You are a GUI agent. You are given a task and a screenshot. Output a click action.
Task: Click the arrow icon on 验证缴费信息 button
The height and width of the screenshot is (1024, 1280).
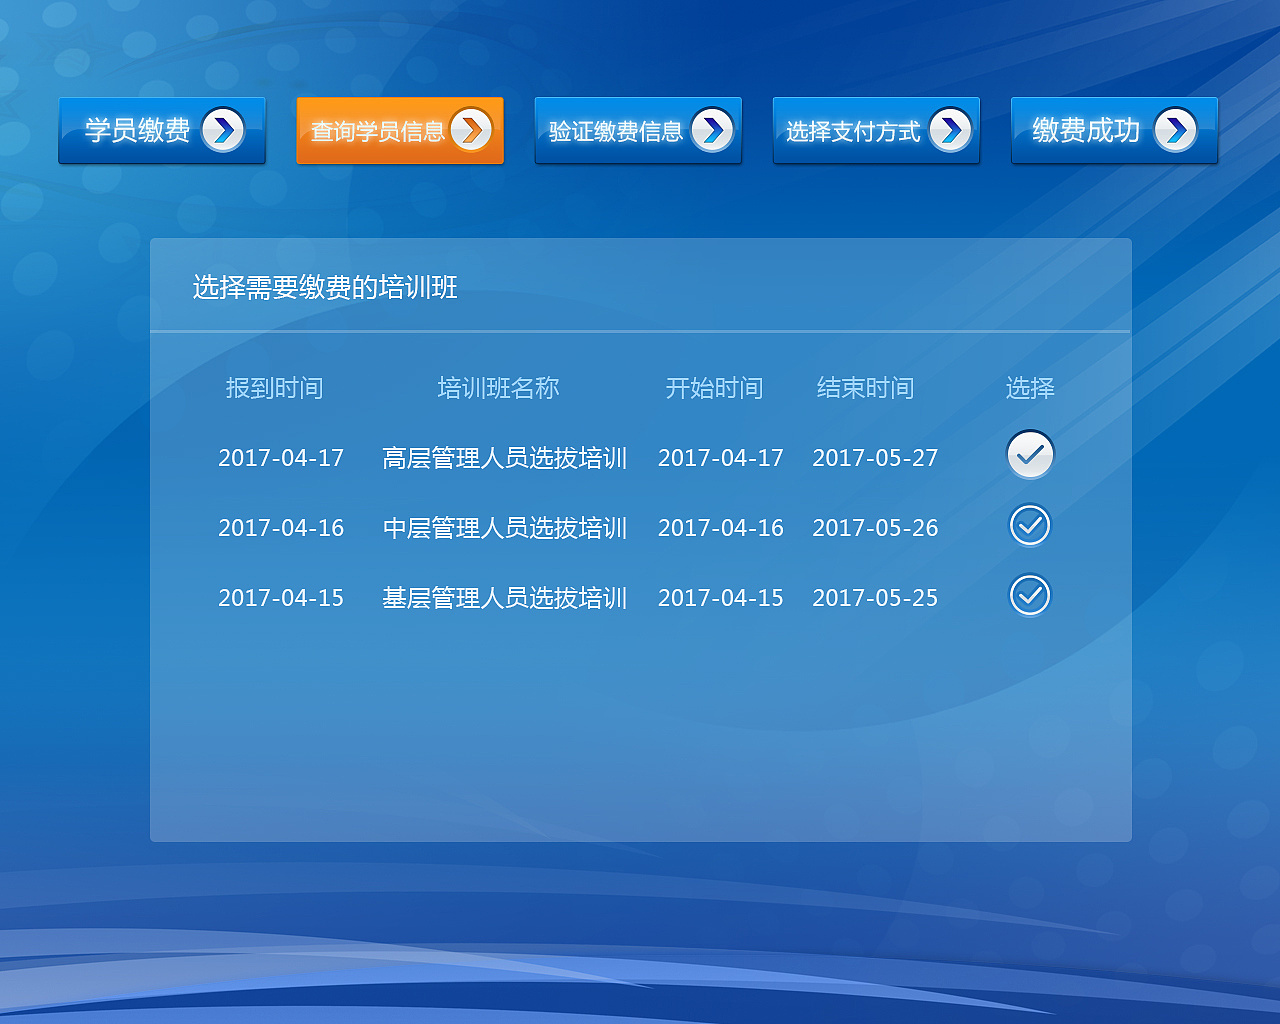tap(713, 130)
